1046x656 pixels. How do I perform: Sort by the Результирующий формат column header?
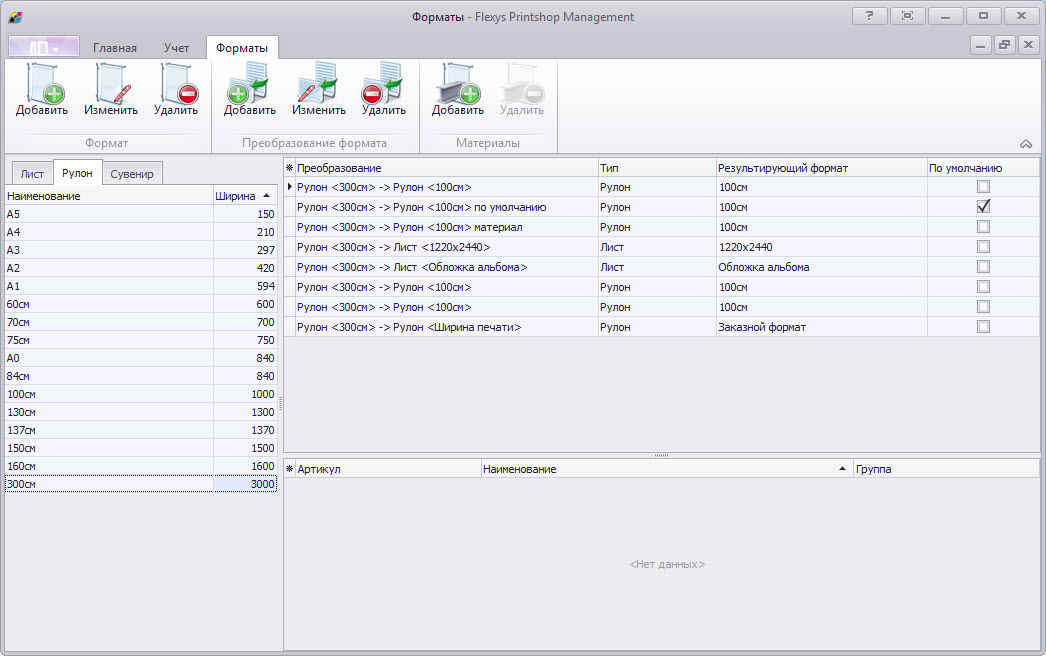click(x=822, y=168)
